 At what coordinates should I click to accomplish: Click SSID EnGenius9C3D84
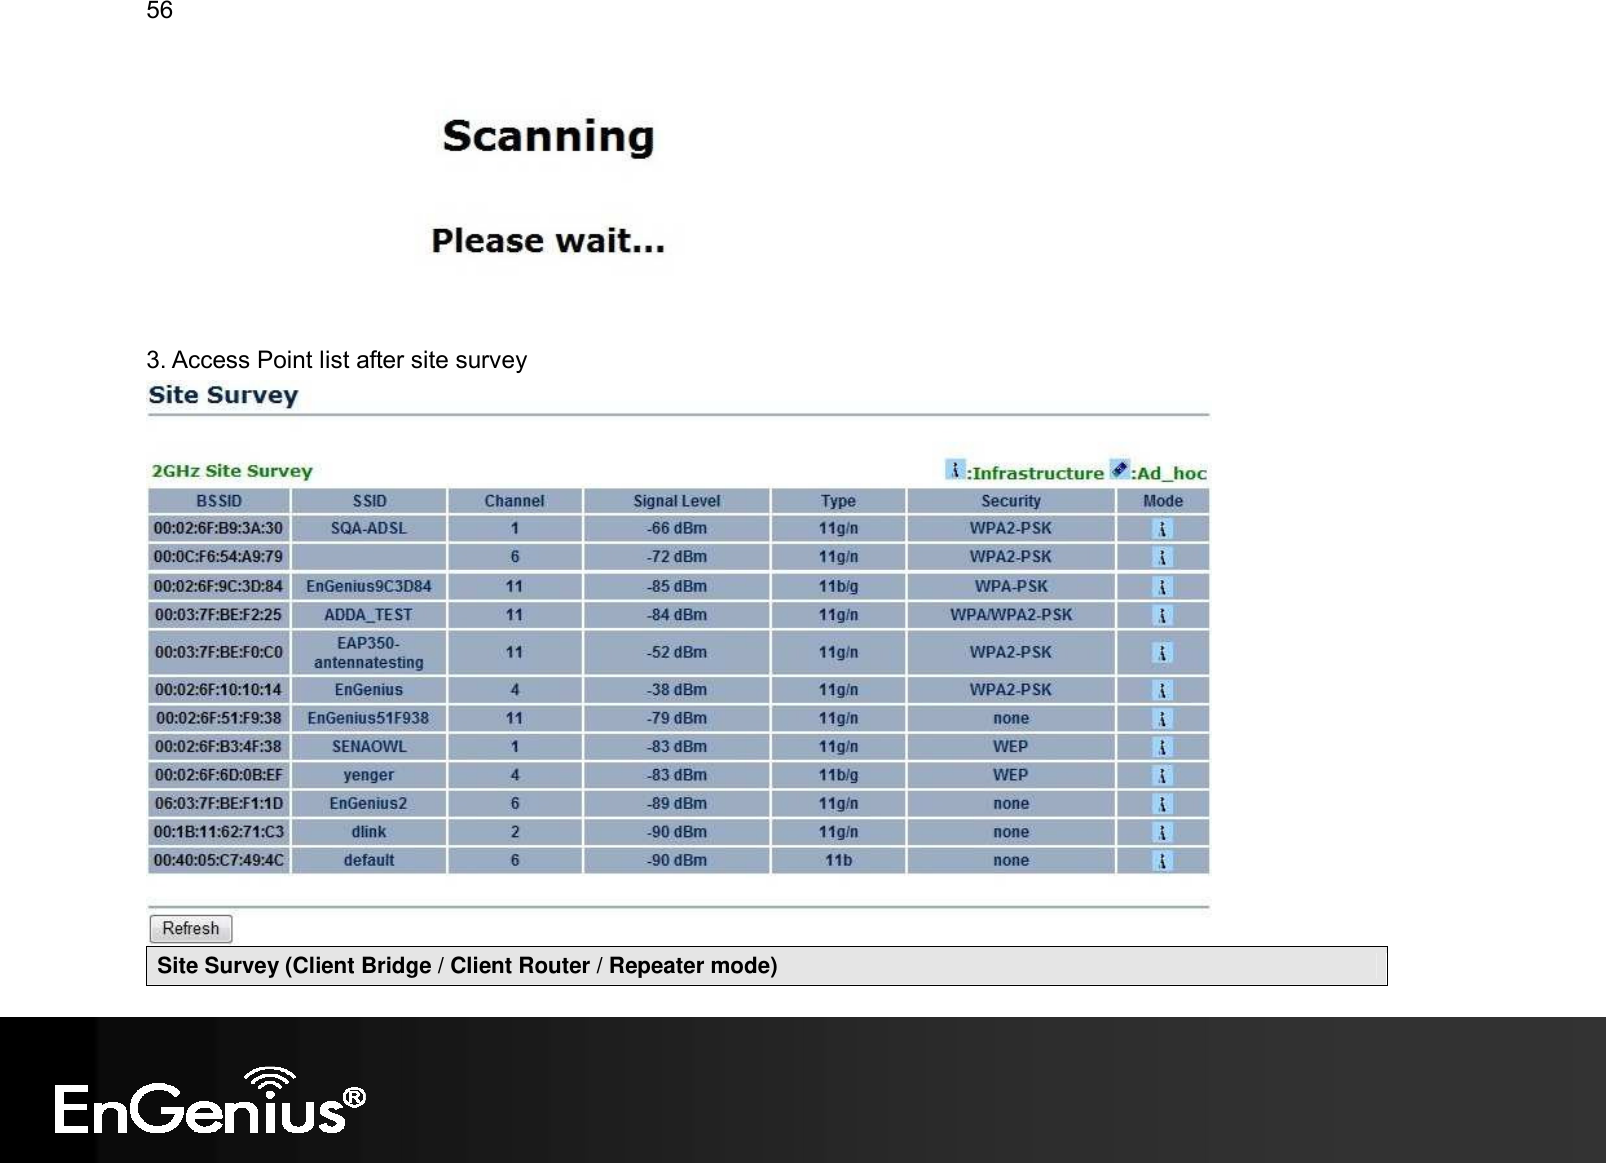point(369,586)
